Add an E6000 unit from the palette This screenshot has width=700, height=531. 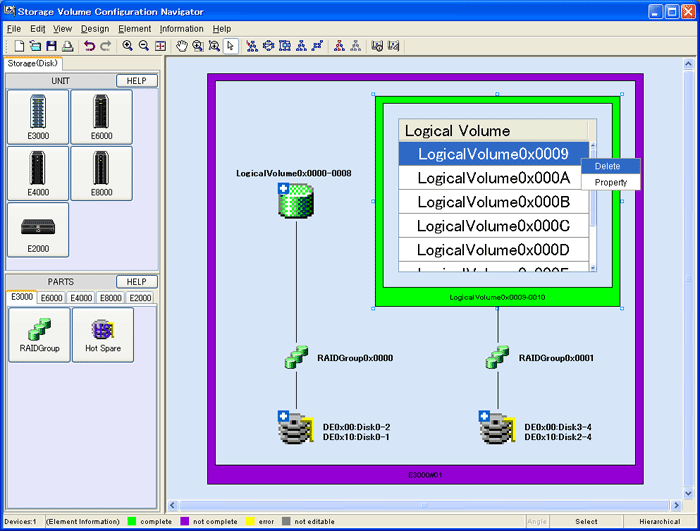101,117
